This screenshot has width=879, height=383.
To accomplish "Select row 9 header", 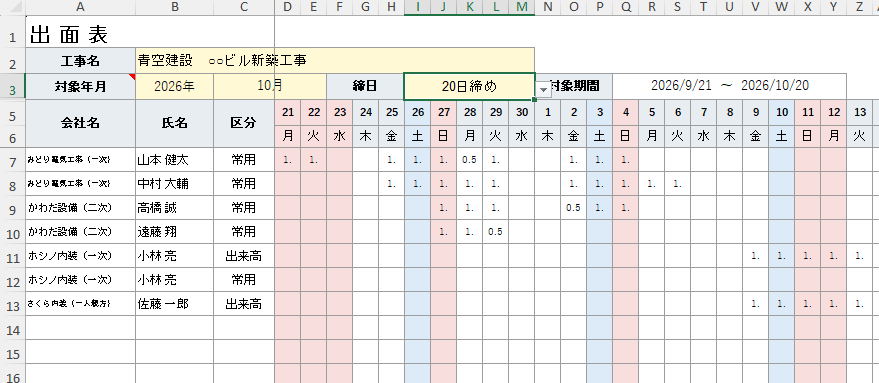I will point(12,208).
